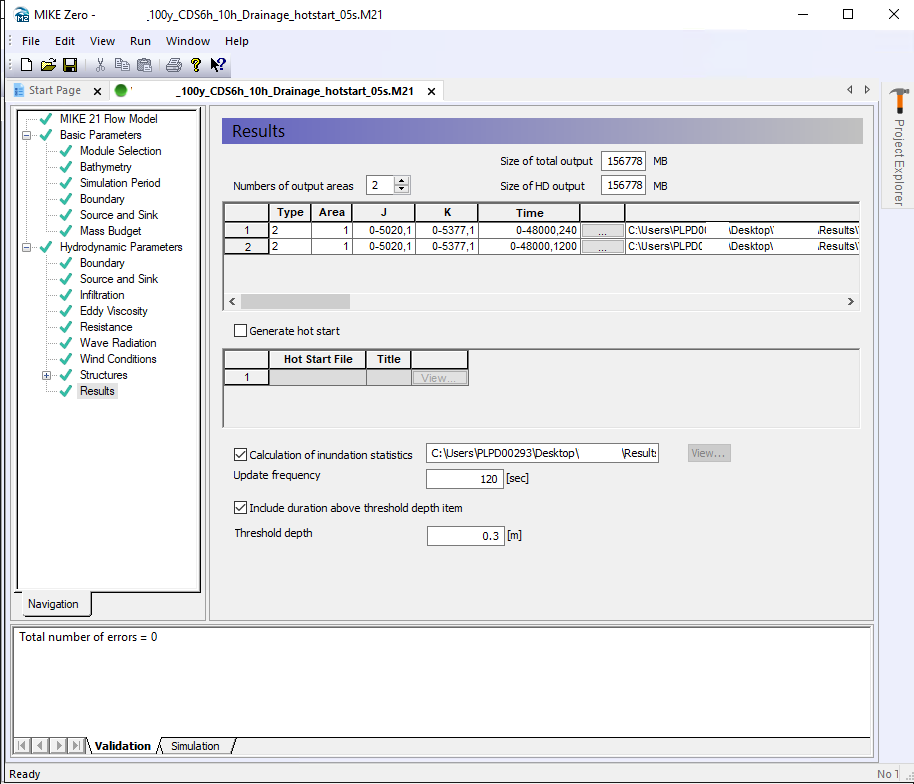Open the Run menu

(140, 41)
